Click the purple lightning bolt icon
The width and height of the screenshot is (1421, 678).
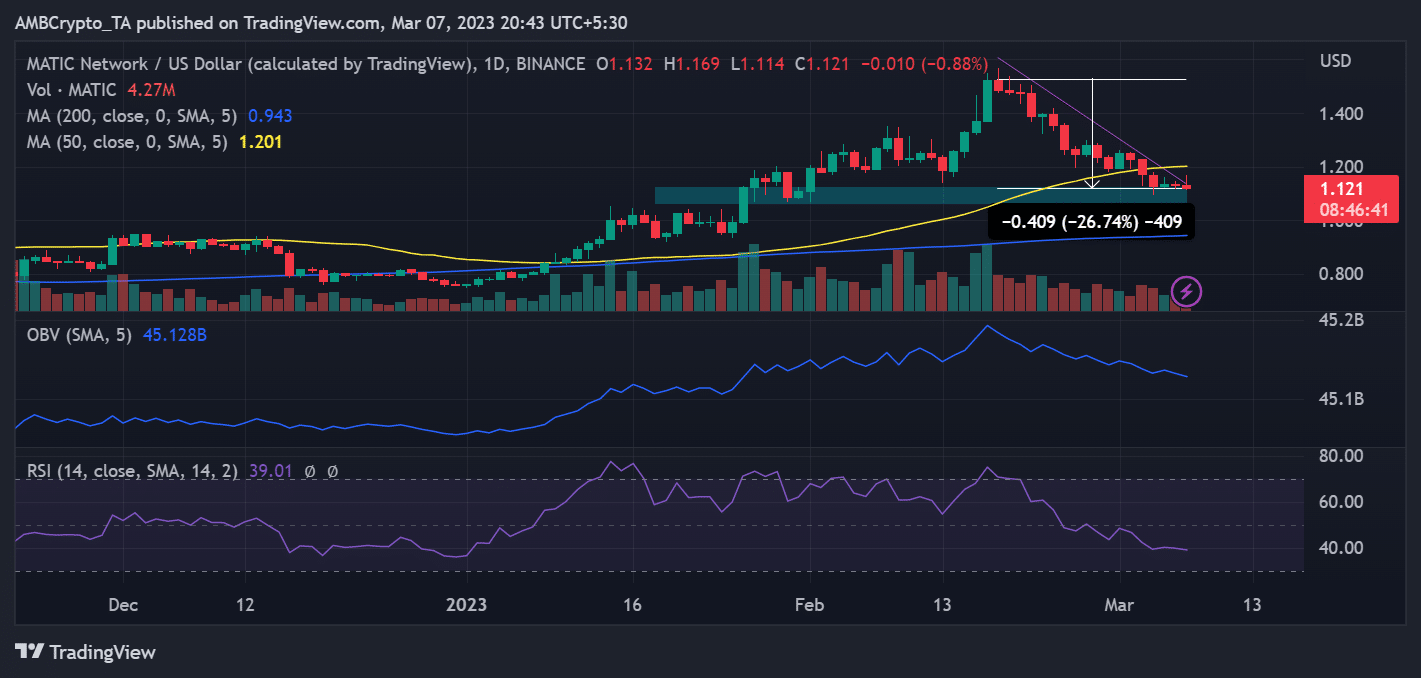click(x=1187, y=292)
